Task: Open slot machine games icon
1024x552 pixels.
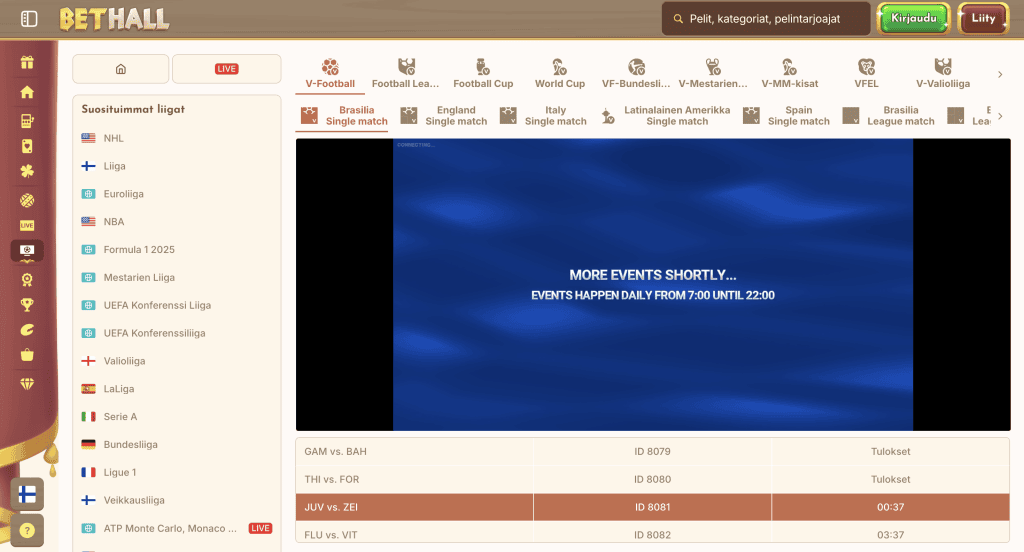Action: 27,121
